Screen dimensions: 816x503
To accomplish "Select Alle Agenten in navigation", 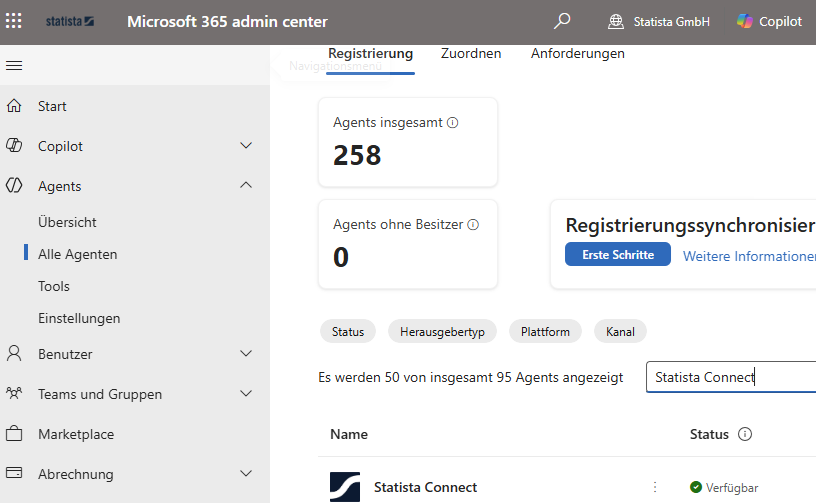I will 78,254.
